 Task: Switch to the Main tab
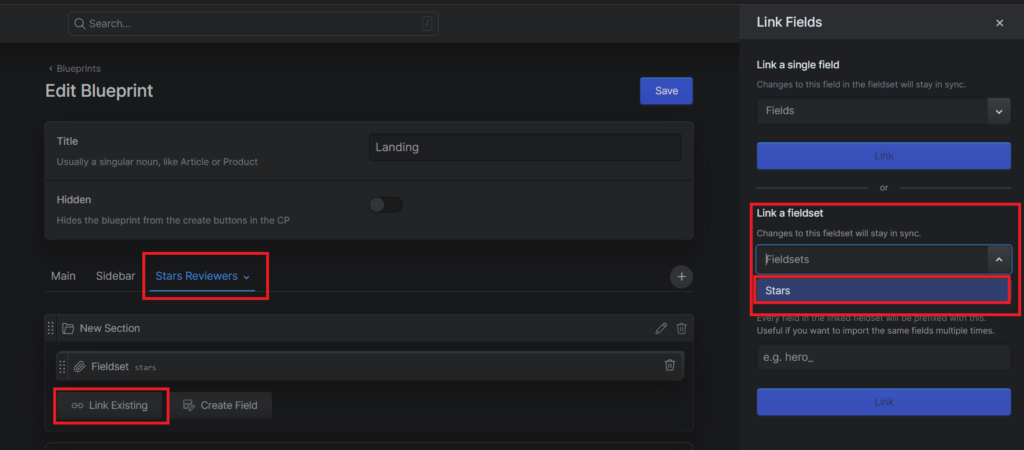(63, 276)
